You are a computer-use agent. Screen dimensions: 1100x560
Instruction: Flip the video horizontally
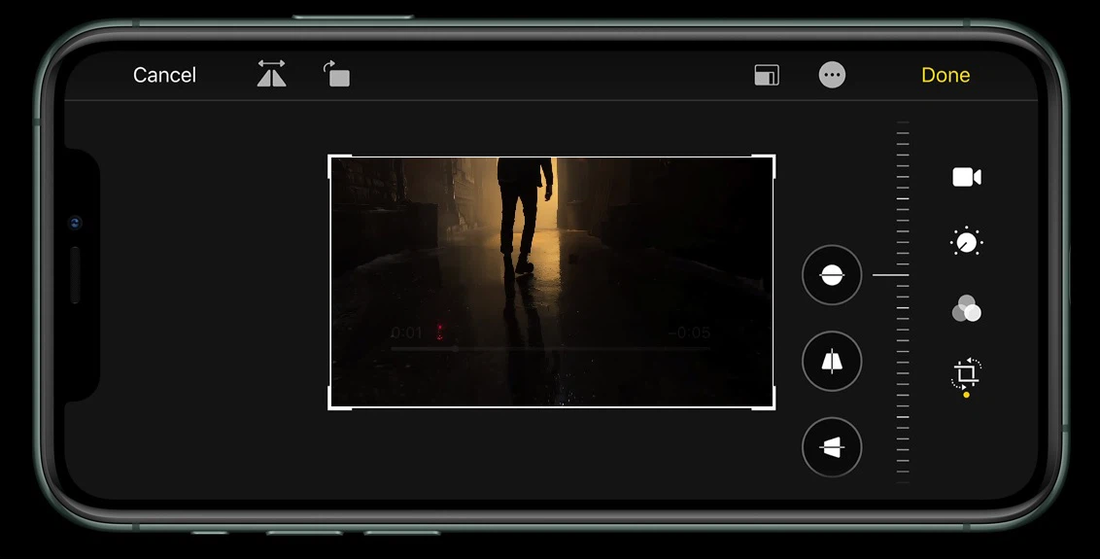(271, 74)
